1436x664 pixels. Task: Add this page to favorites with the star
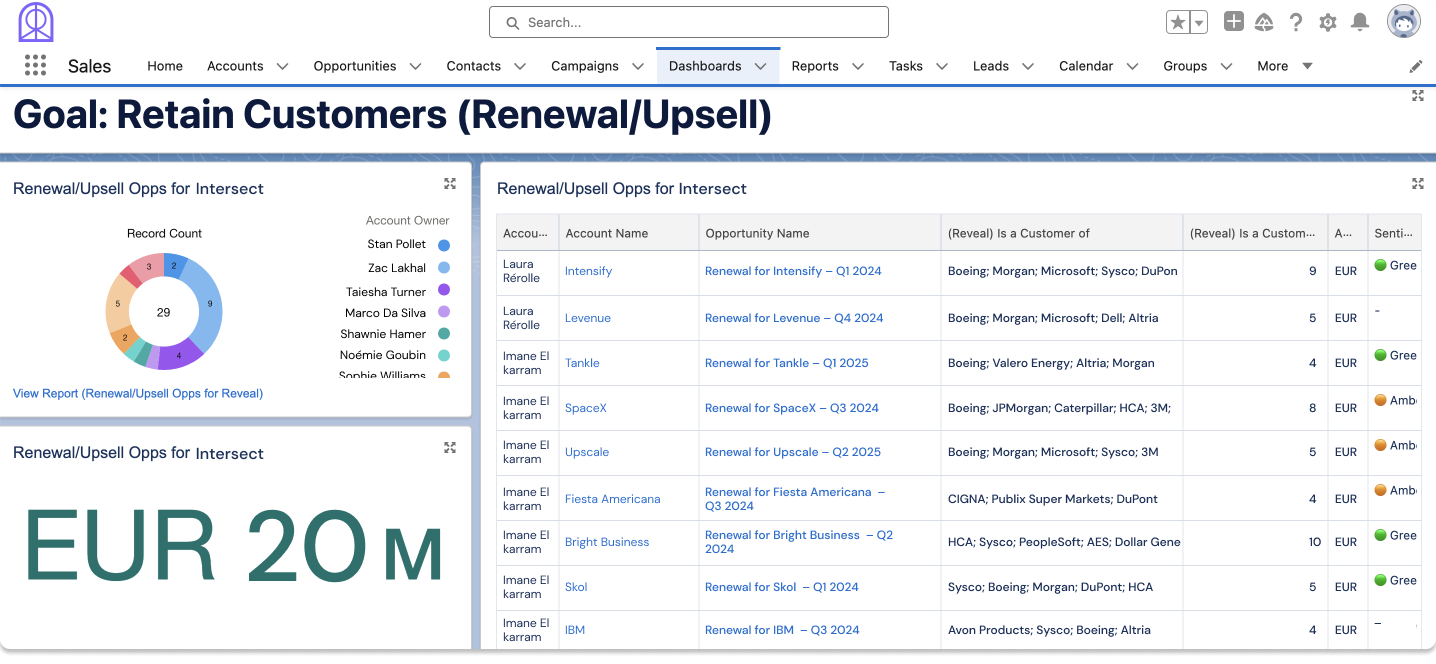pyautogui.click(x=1177, y=22)
